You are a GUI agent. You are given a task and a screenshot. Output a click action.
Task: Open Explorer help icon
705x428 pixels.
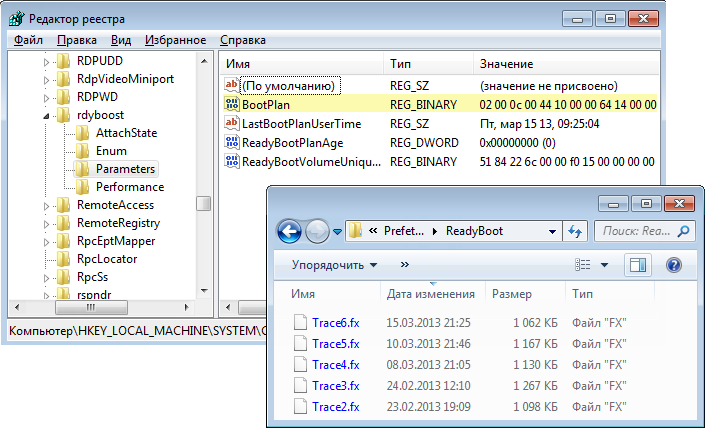(674, 265)
